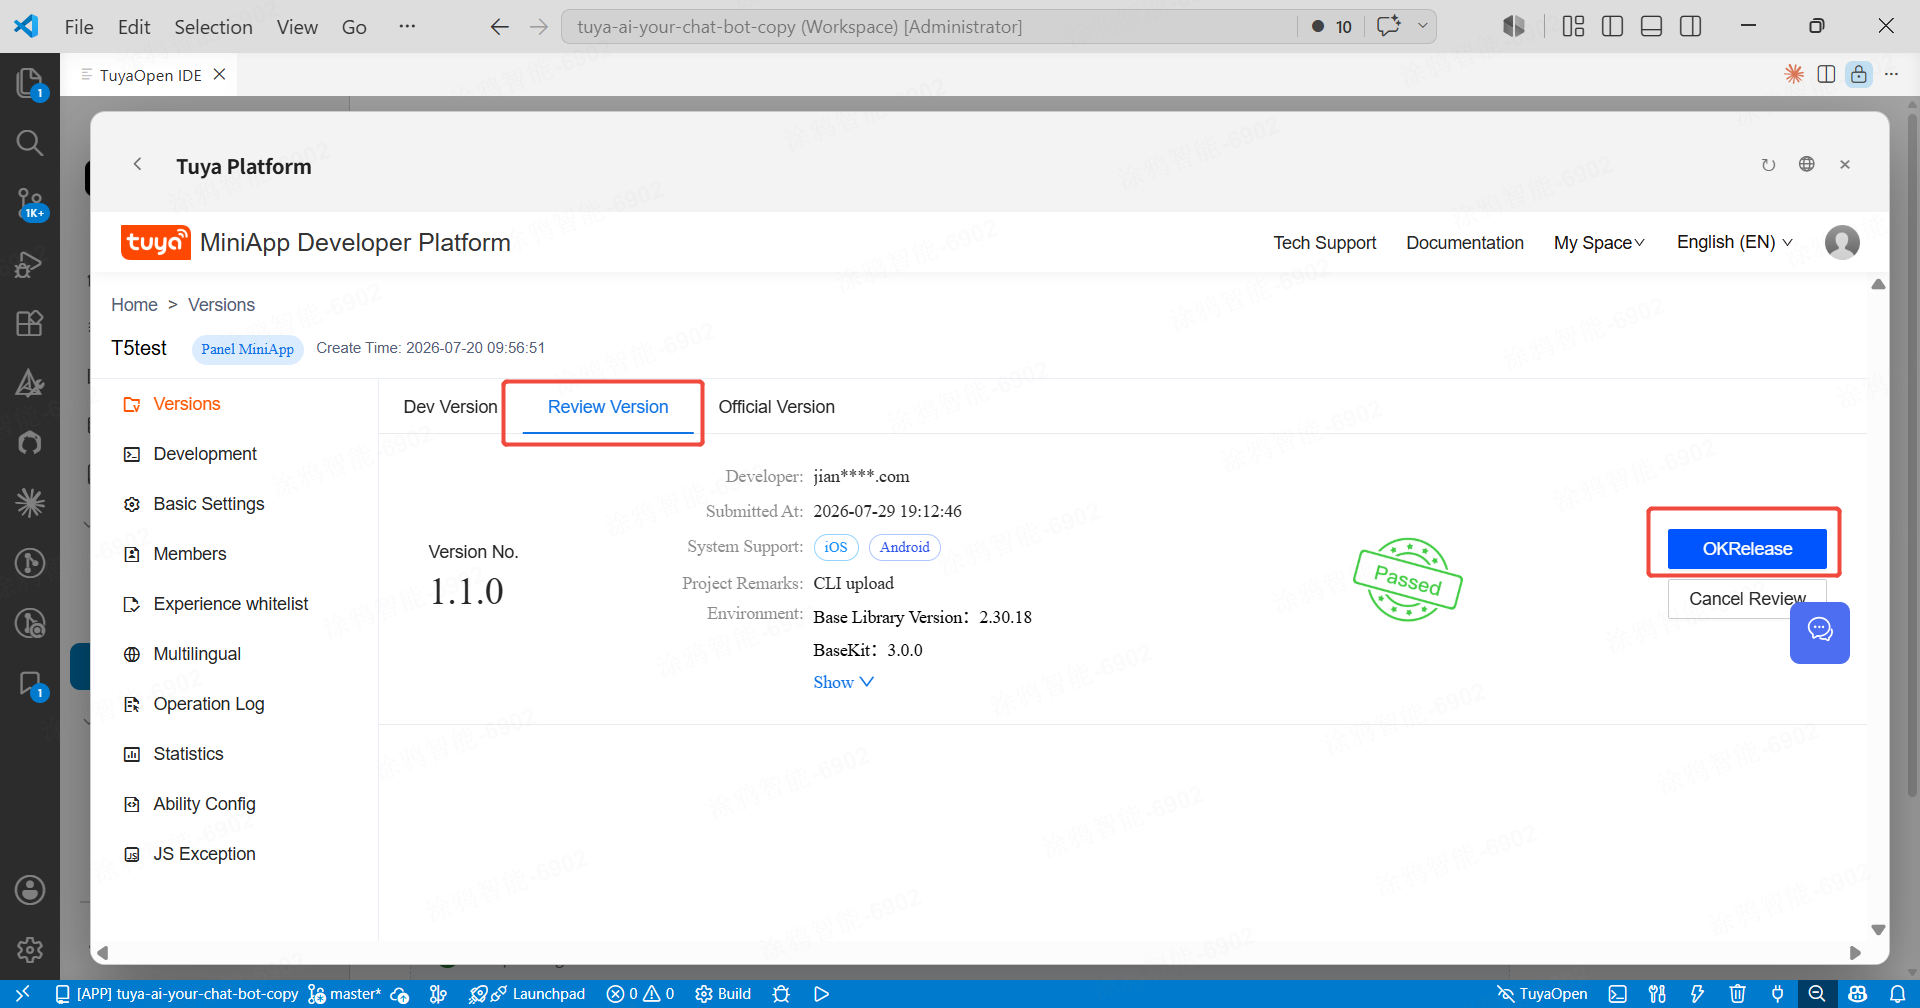This screenshot has height=1008, width=1920.
Task: Switch to the Dev Version tab
Action: (450, 407)
